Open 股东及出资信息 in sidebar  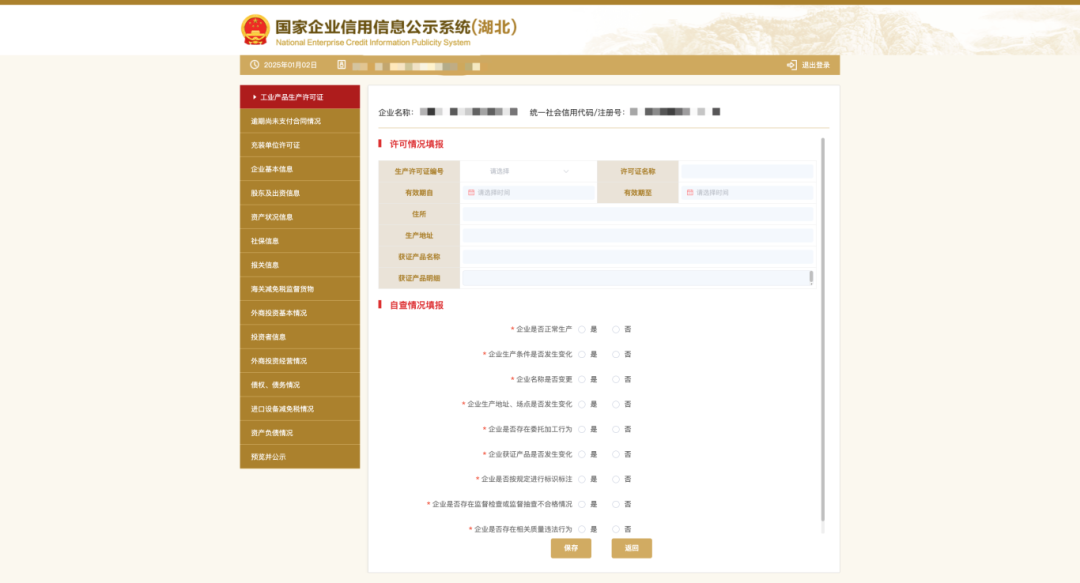(300, 194)
